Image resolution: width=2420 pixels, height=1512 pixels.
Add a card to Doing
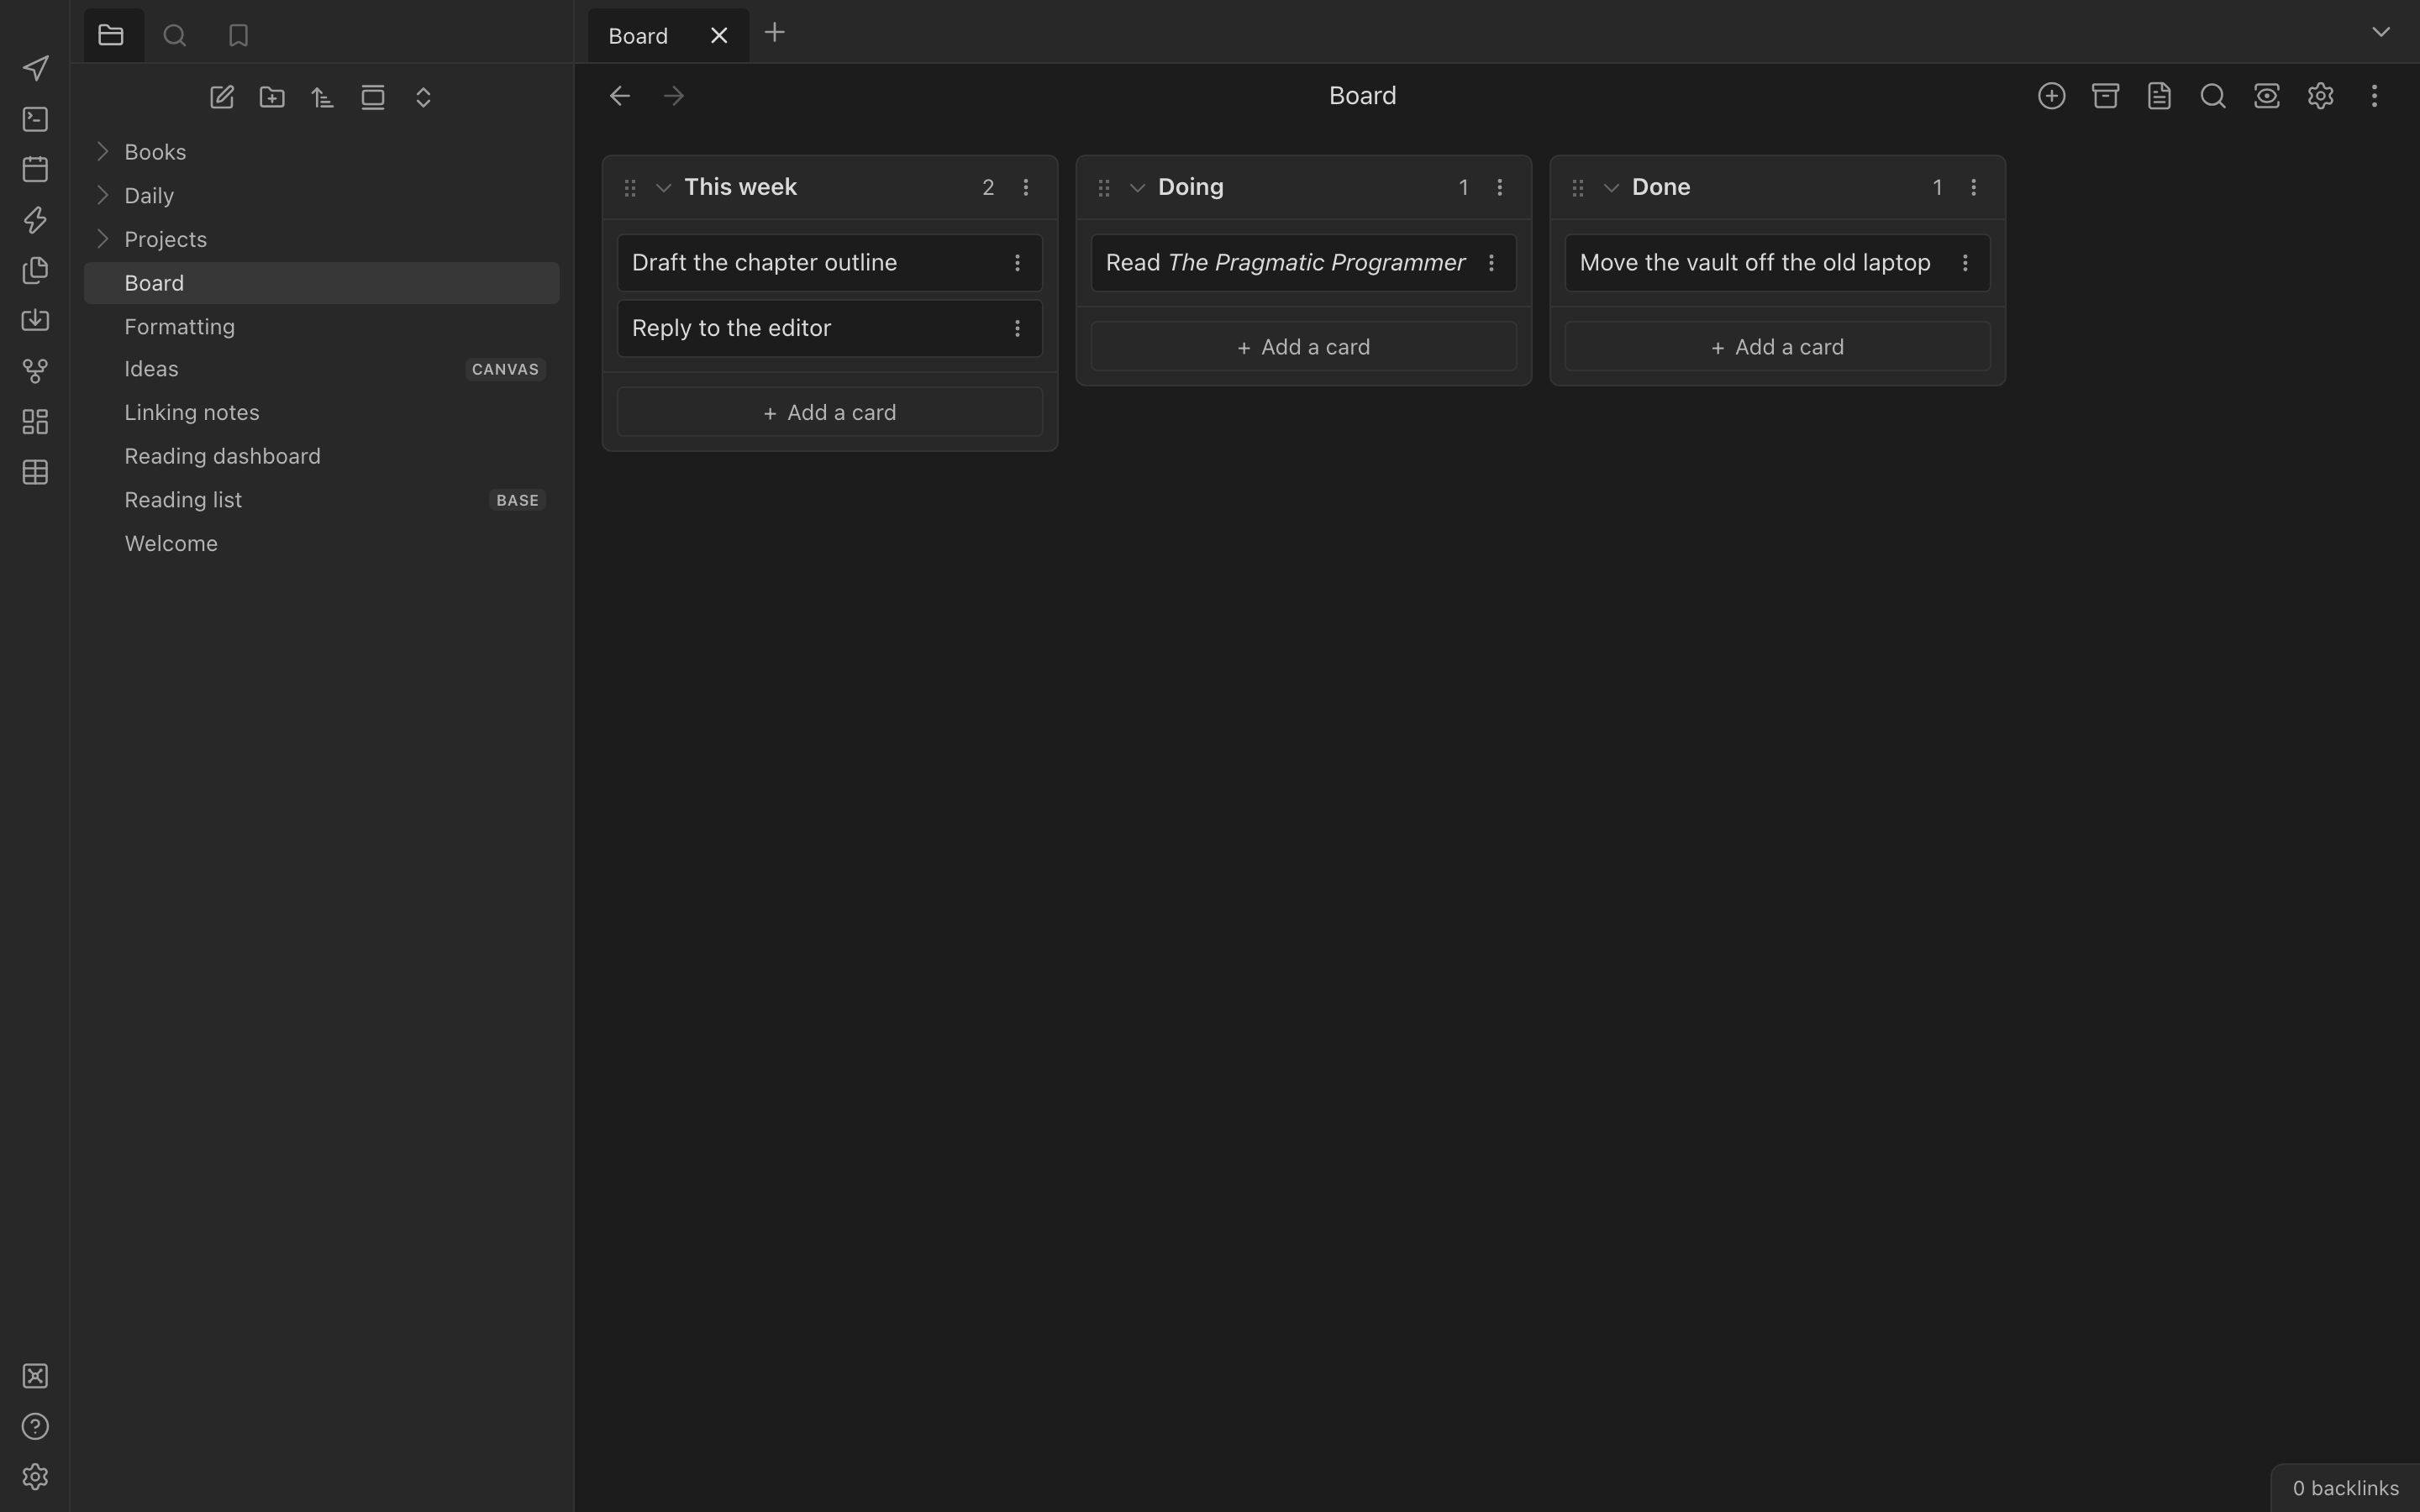pos(1304,347)
